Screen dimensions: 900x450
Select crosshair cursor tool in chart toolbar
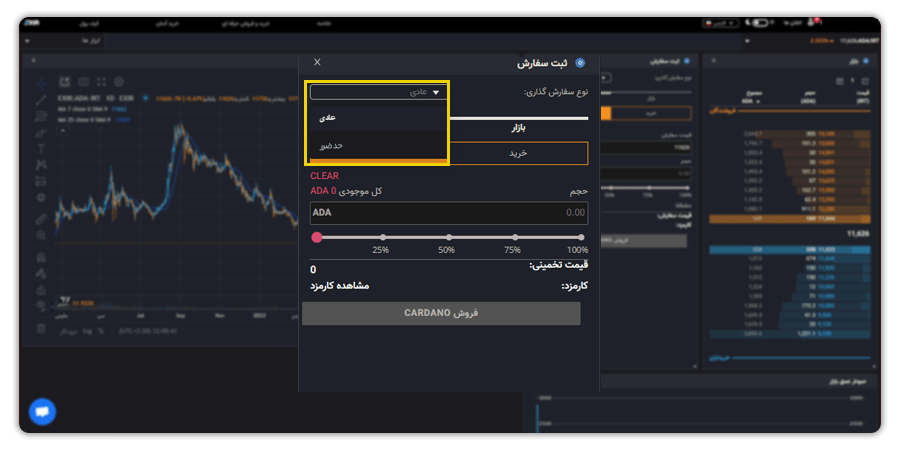point(41,84)
